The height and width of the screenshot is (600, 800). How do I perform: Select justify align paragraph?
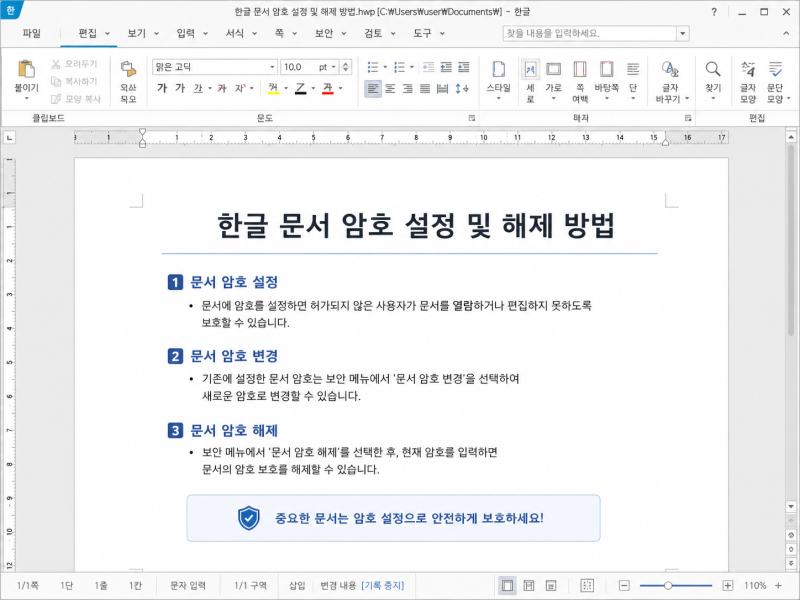(425, 89)
